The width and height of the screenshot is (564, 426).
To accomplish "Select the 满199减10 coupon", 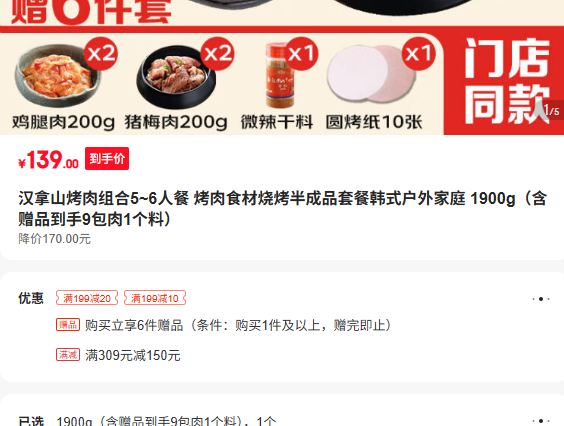I will coord(155,298).
